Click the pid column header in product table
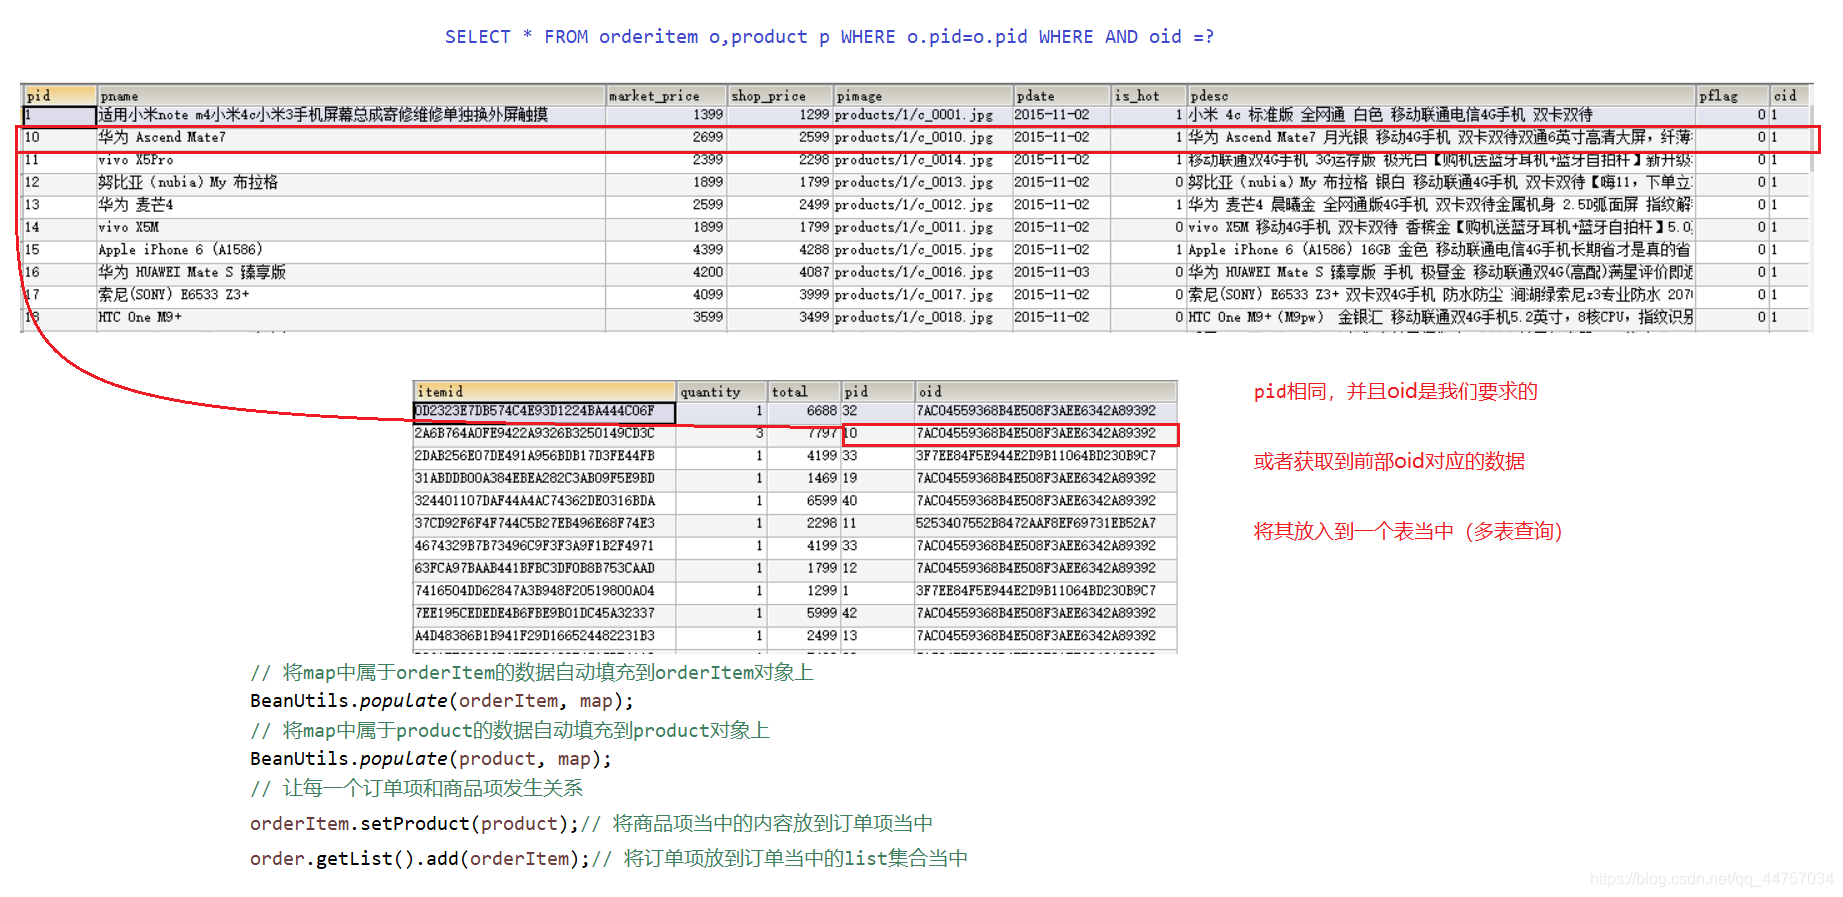Image resolution: width=1843 pixels, height=897 pixels. point(59,96)
